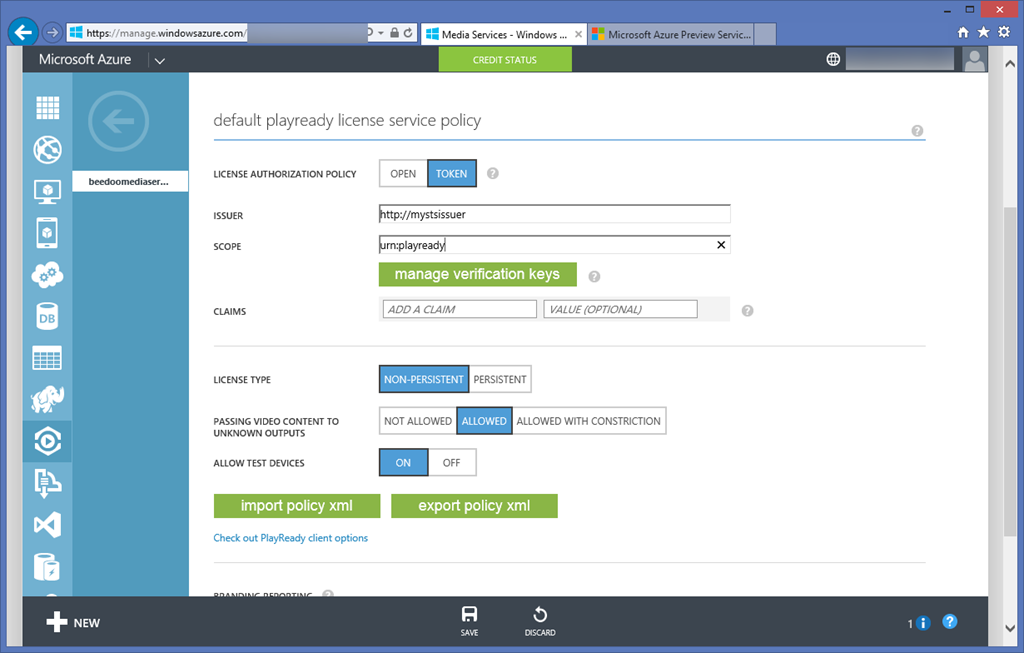Open SQL Databases DB icon in sidebar
Screen dimensions: 1024x653
click(47, 317)
